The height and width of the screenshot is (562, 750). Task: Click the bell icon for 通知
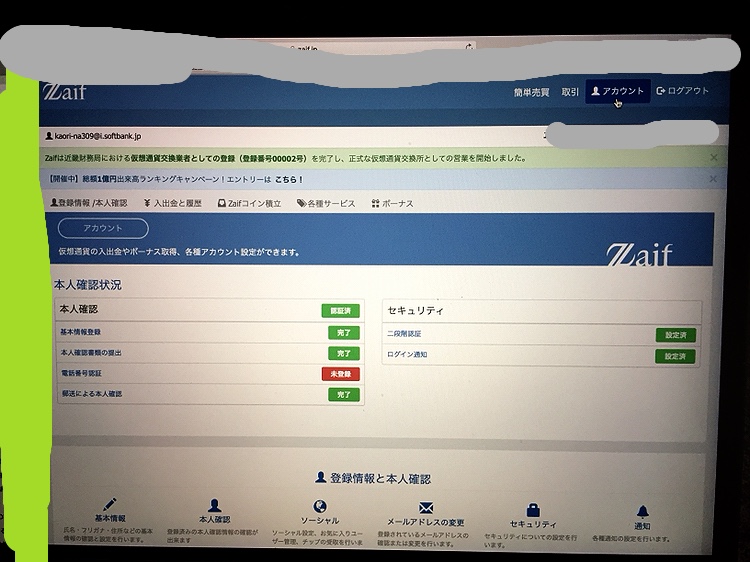642,511
